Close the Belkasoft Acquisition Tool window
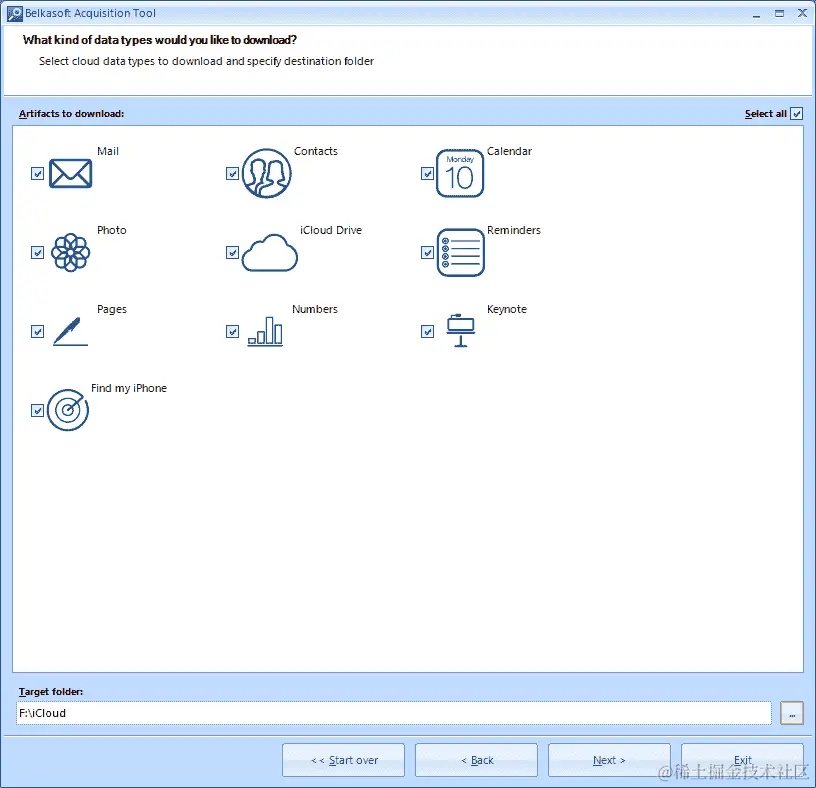Screen dimensions: 816x788 (x=802, y=14)
